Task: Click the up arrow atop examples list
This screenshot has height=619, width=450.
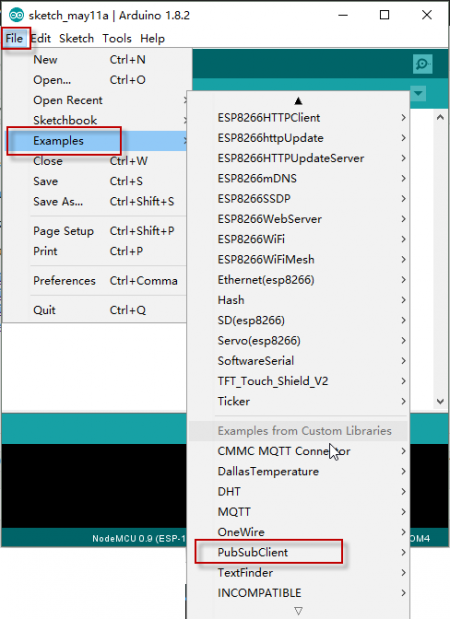Action: pos(298,101)
